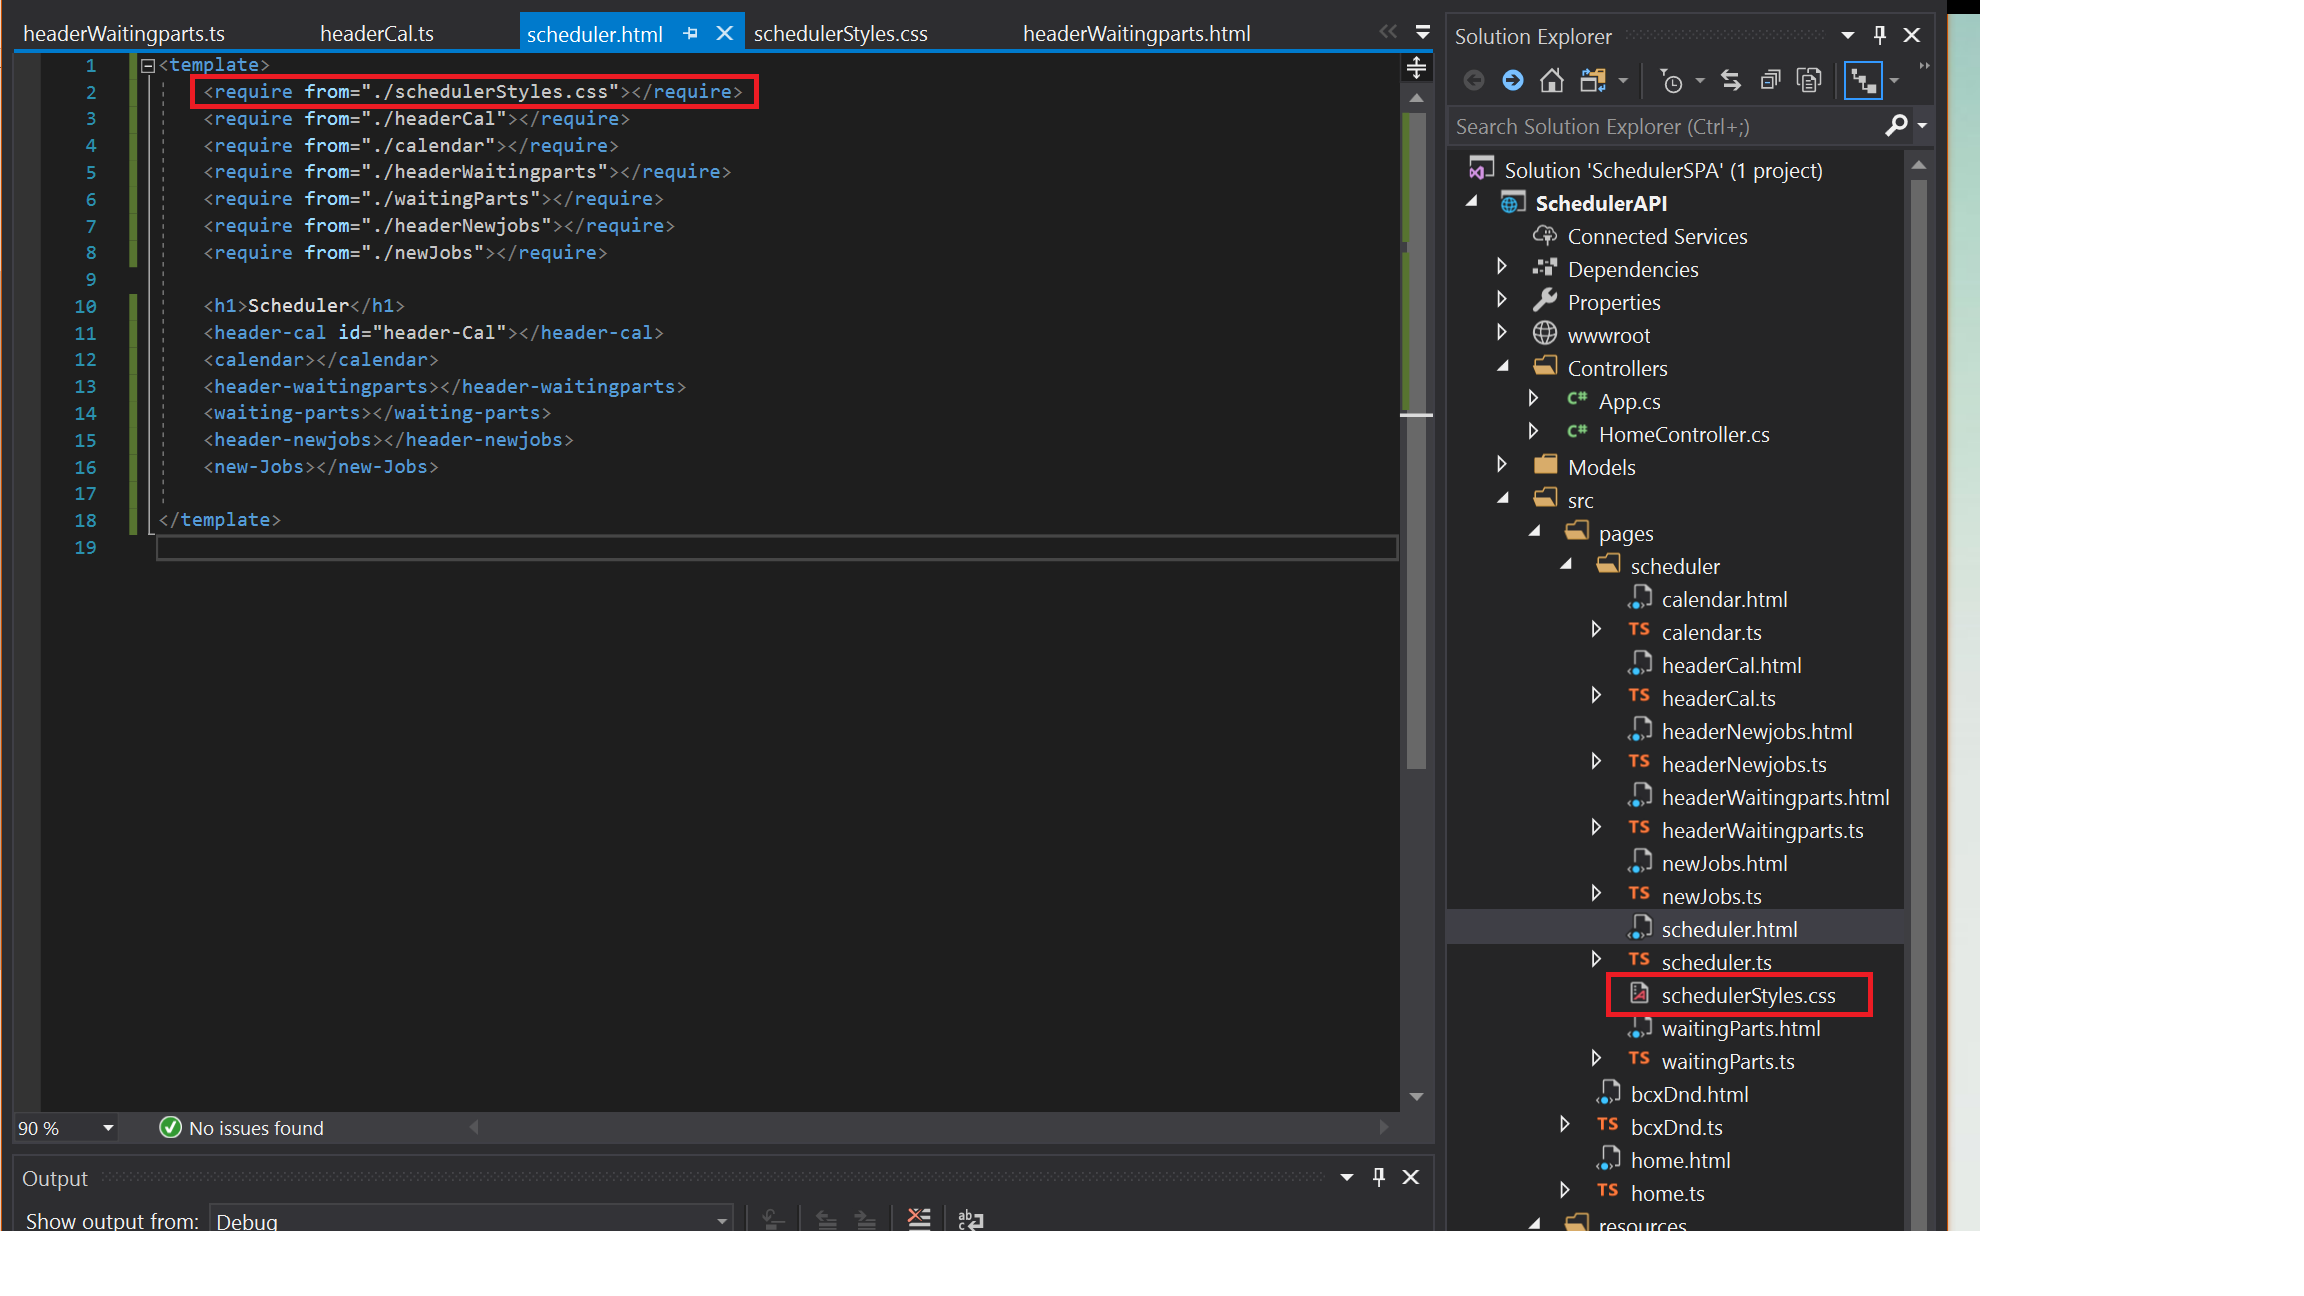2304x1296 pixels.
Task: Click the require schedulerStyles.css code line
Action: pos(473,92)
